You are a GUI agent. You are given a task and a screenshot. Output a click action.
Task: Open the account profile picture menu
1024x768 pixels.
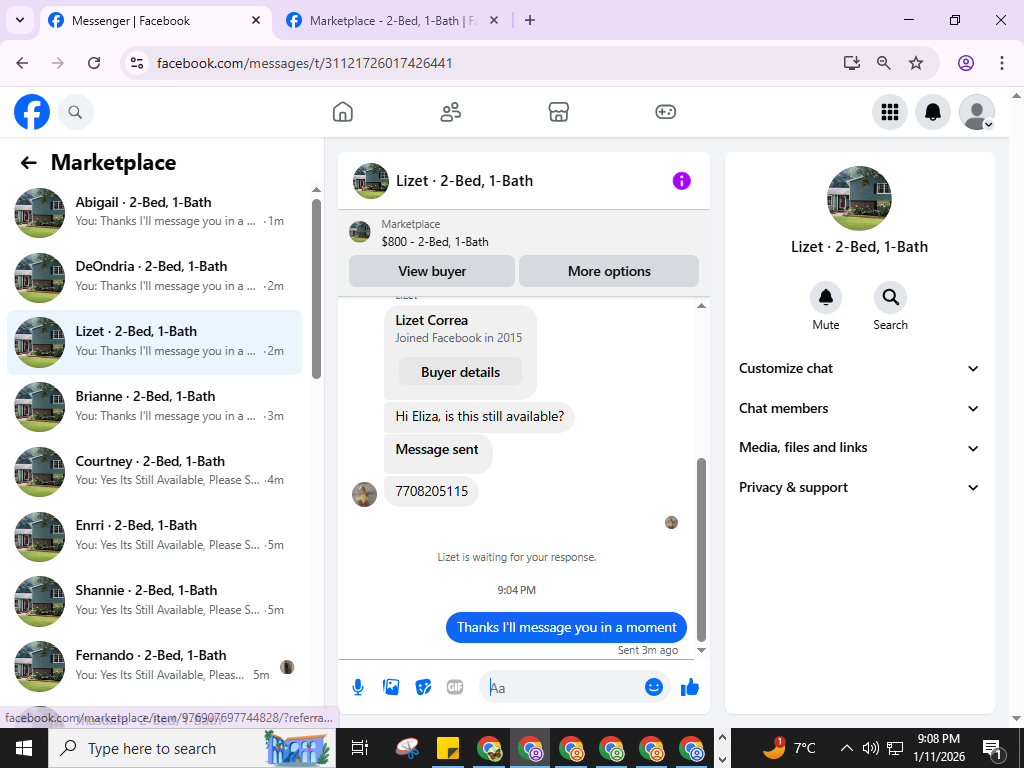[976, 112]
